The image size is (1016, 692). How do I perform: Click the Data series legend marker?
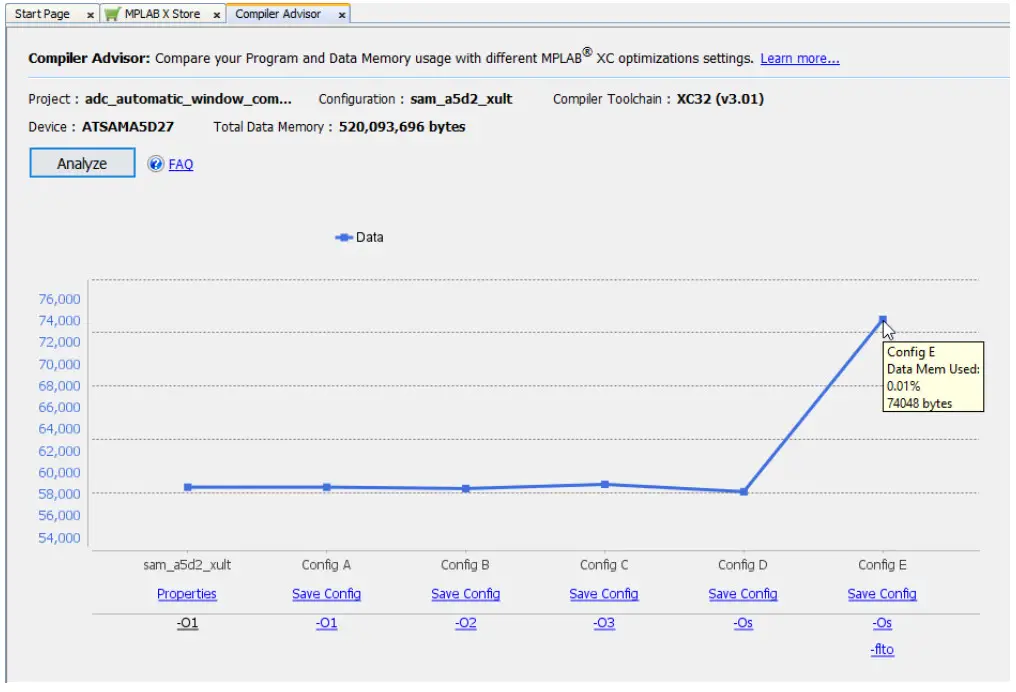343,238
